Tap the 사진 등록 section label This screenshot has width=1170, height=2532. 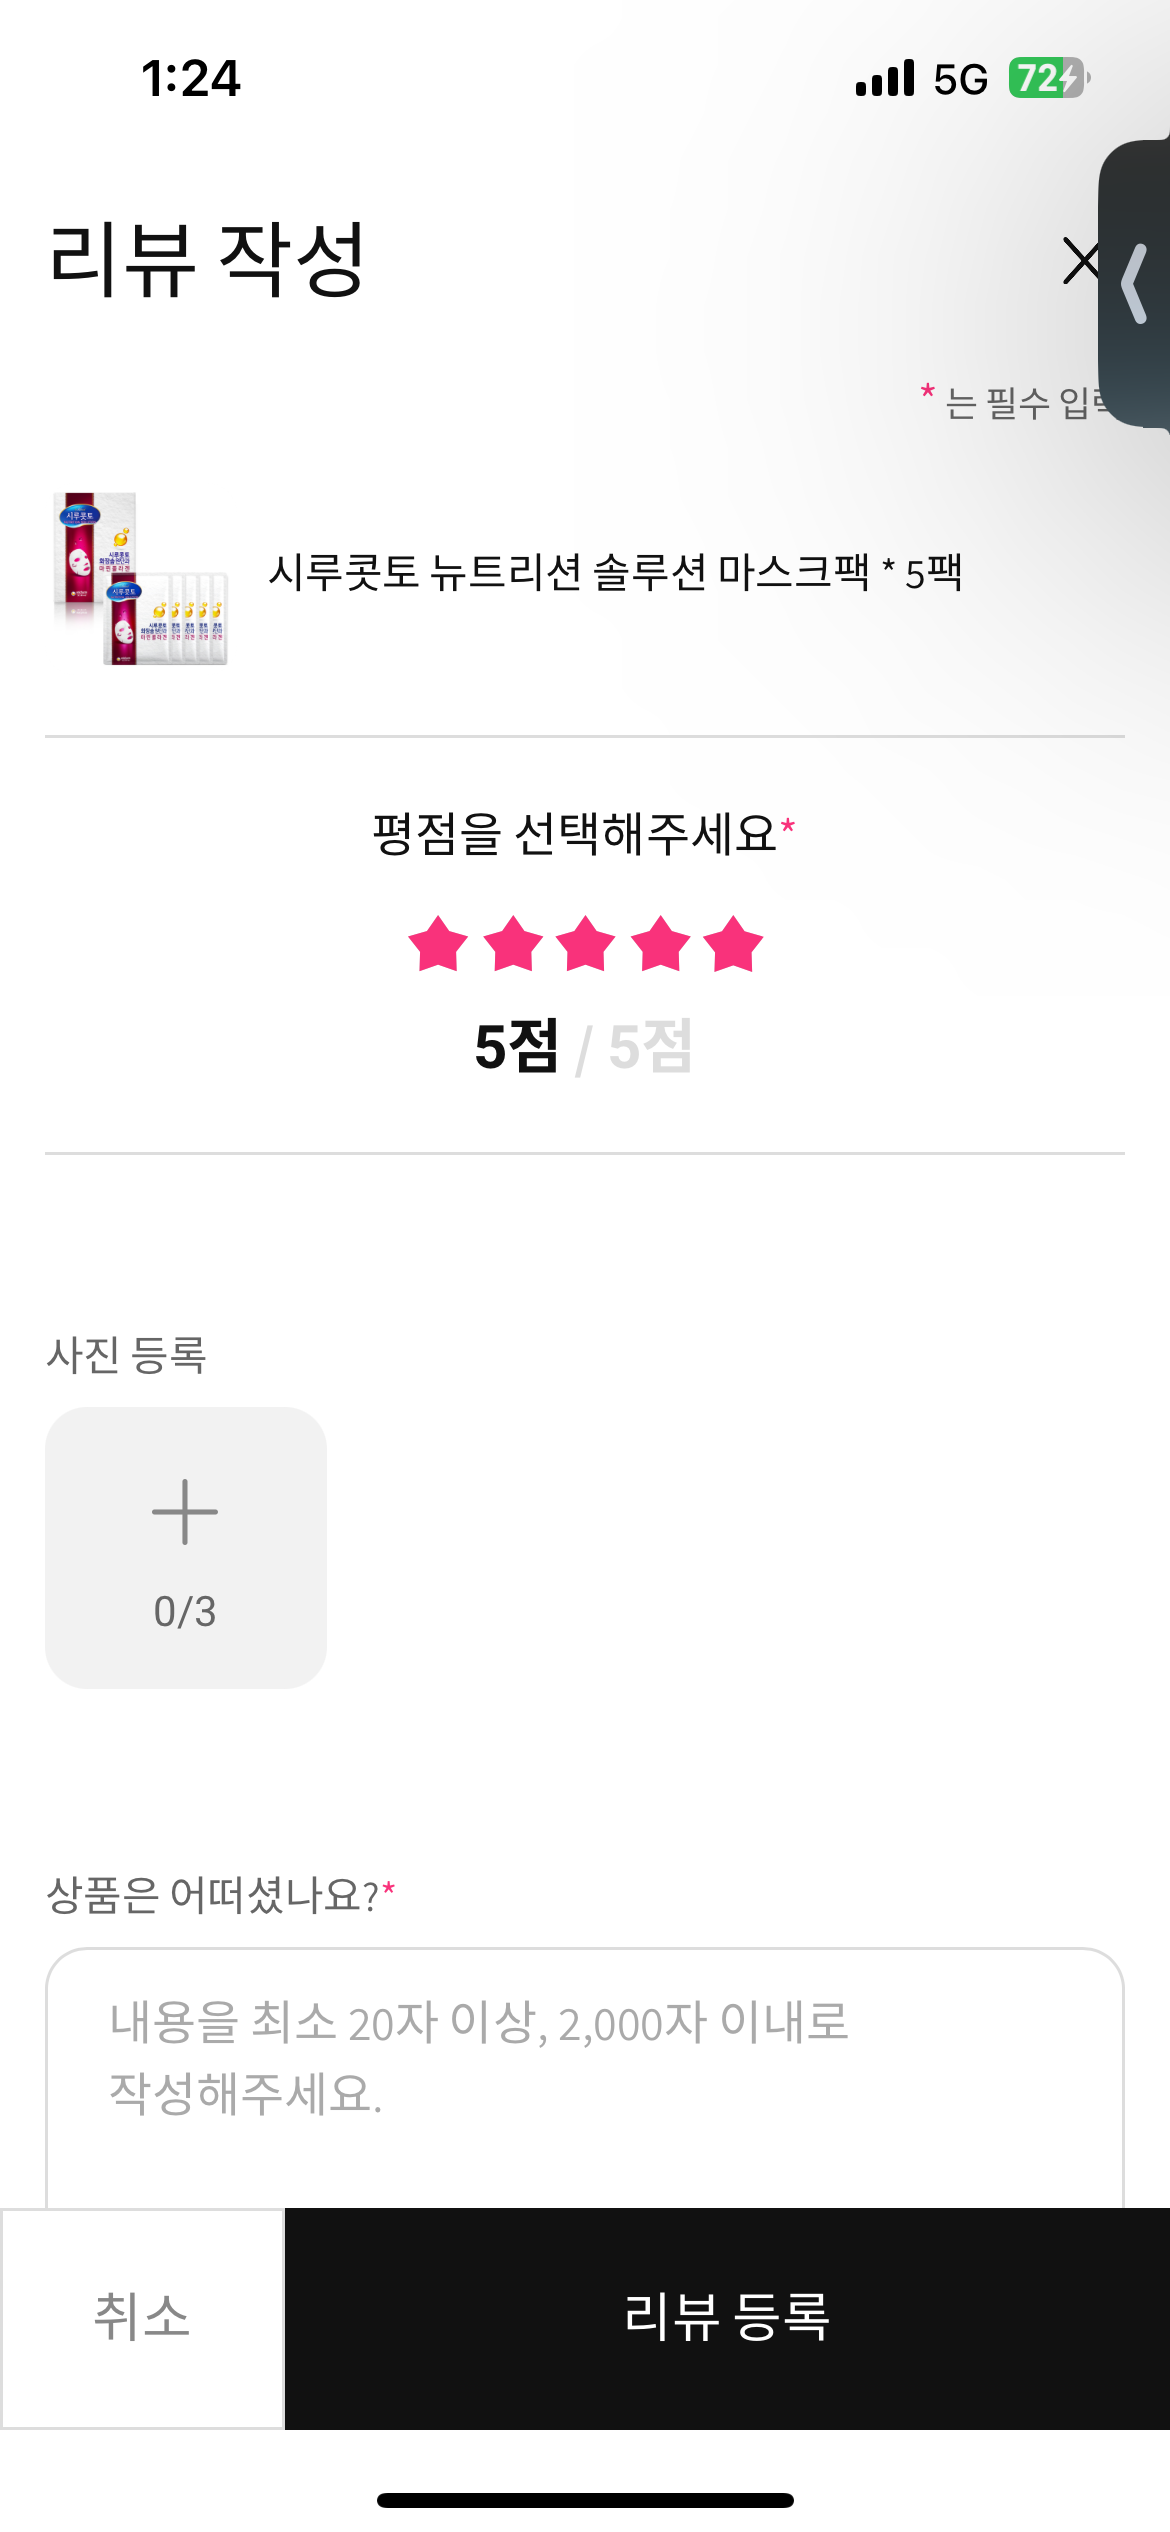[x=126, y=1356]
